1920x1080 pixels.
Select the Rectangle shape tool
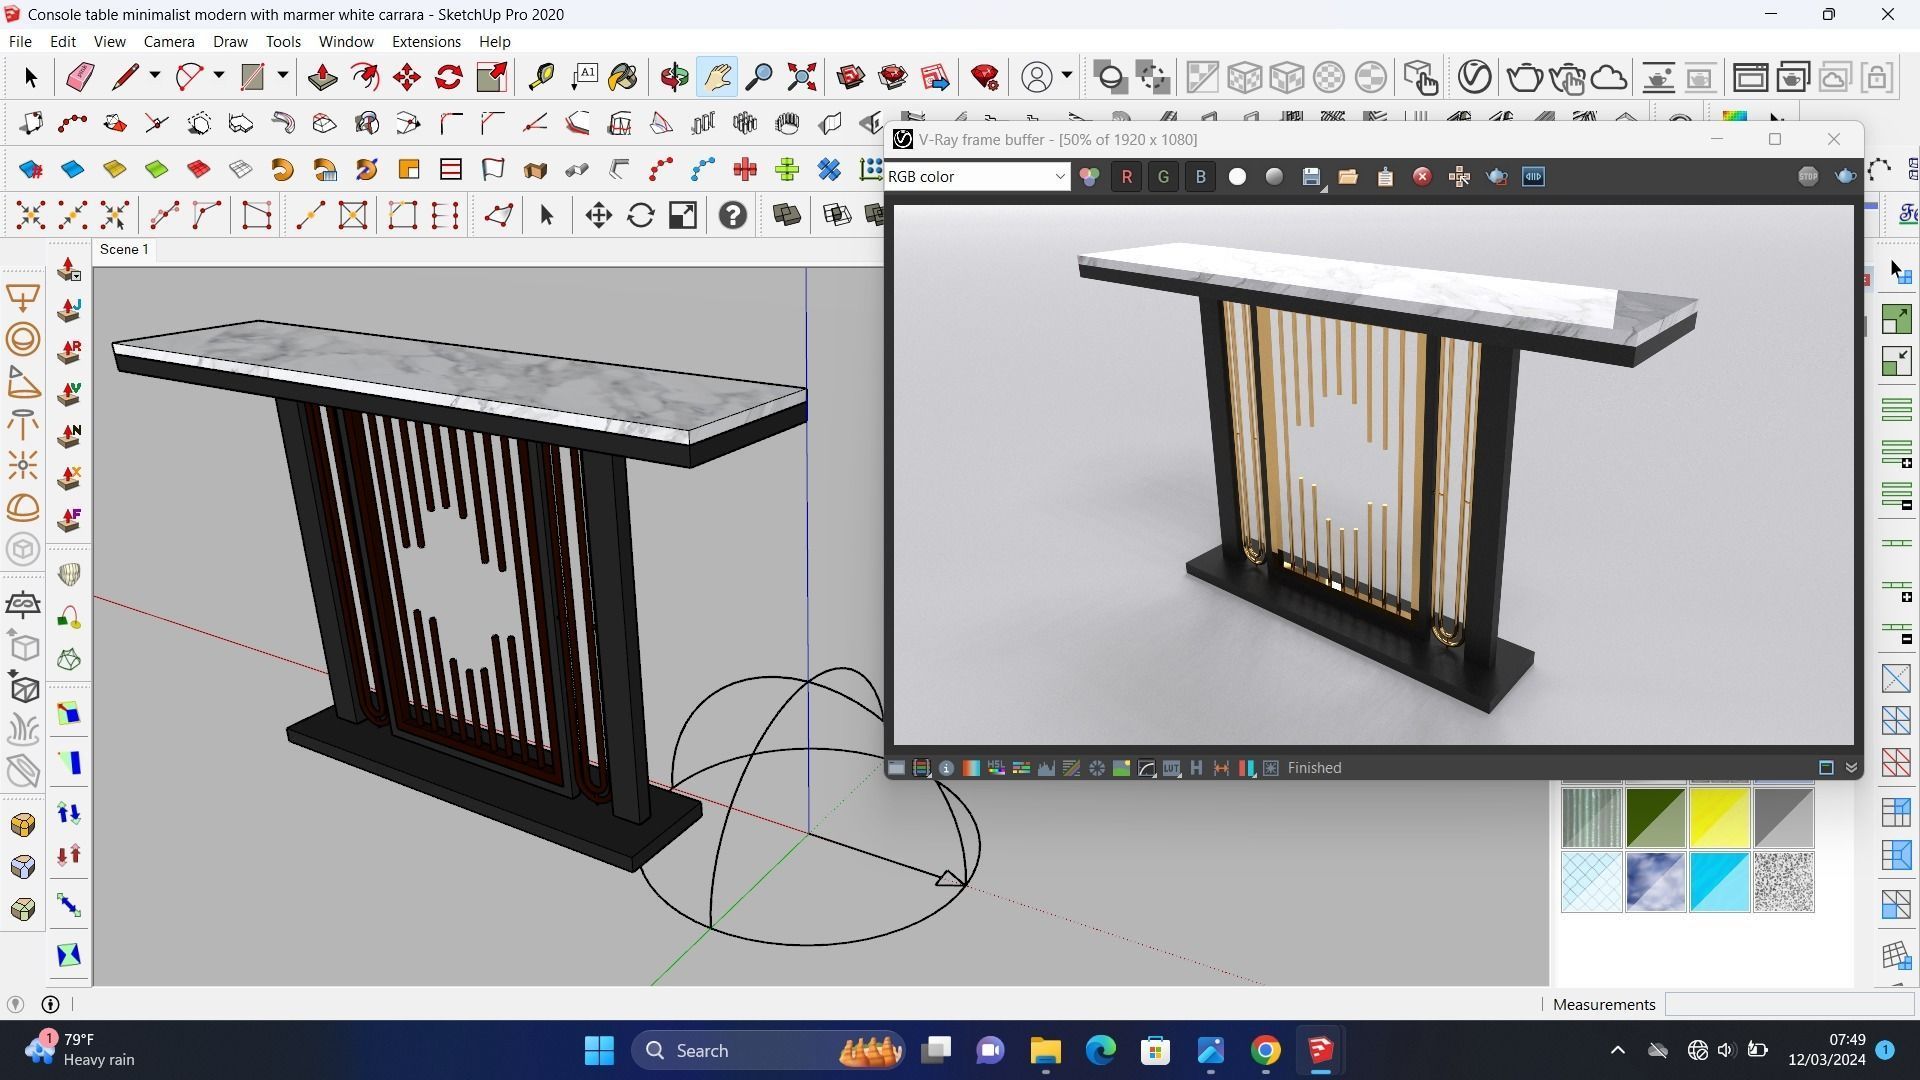coord(252,77)
